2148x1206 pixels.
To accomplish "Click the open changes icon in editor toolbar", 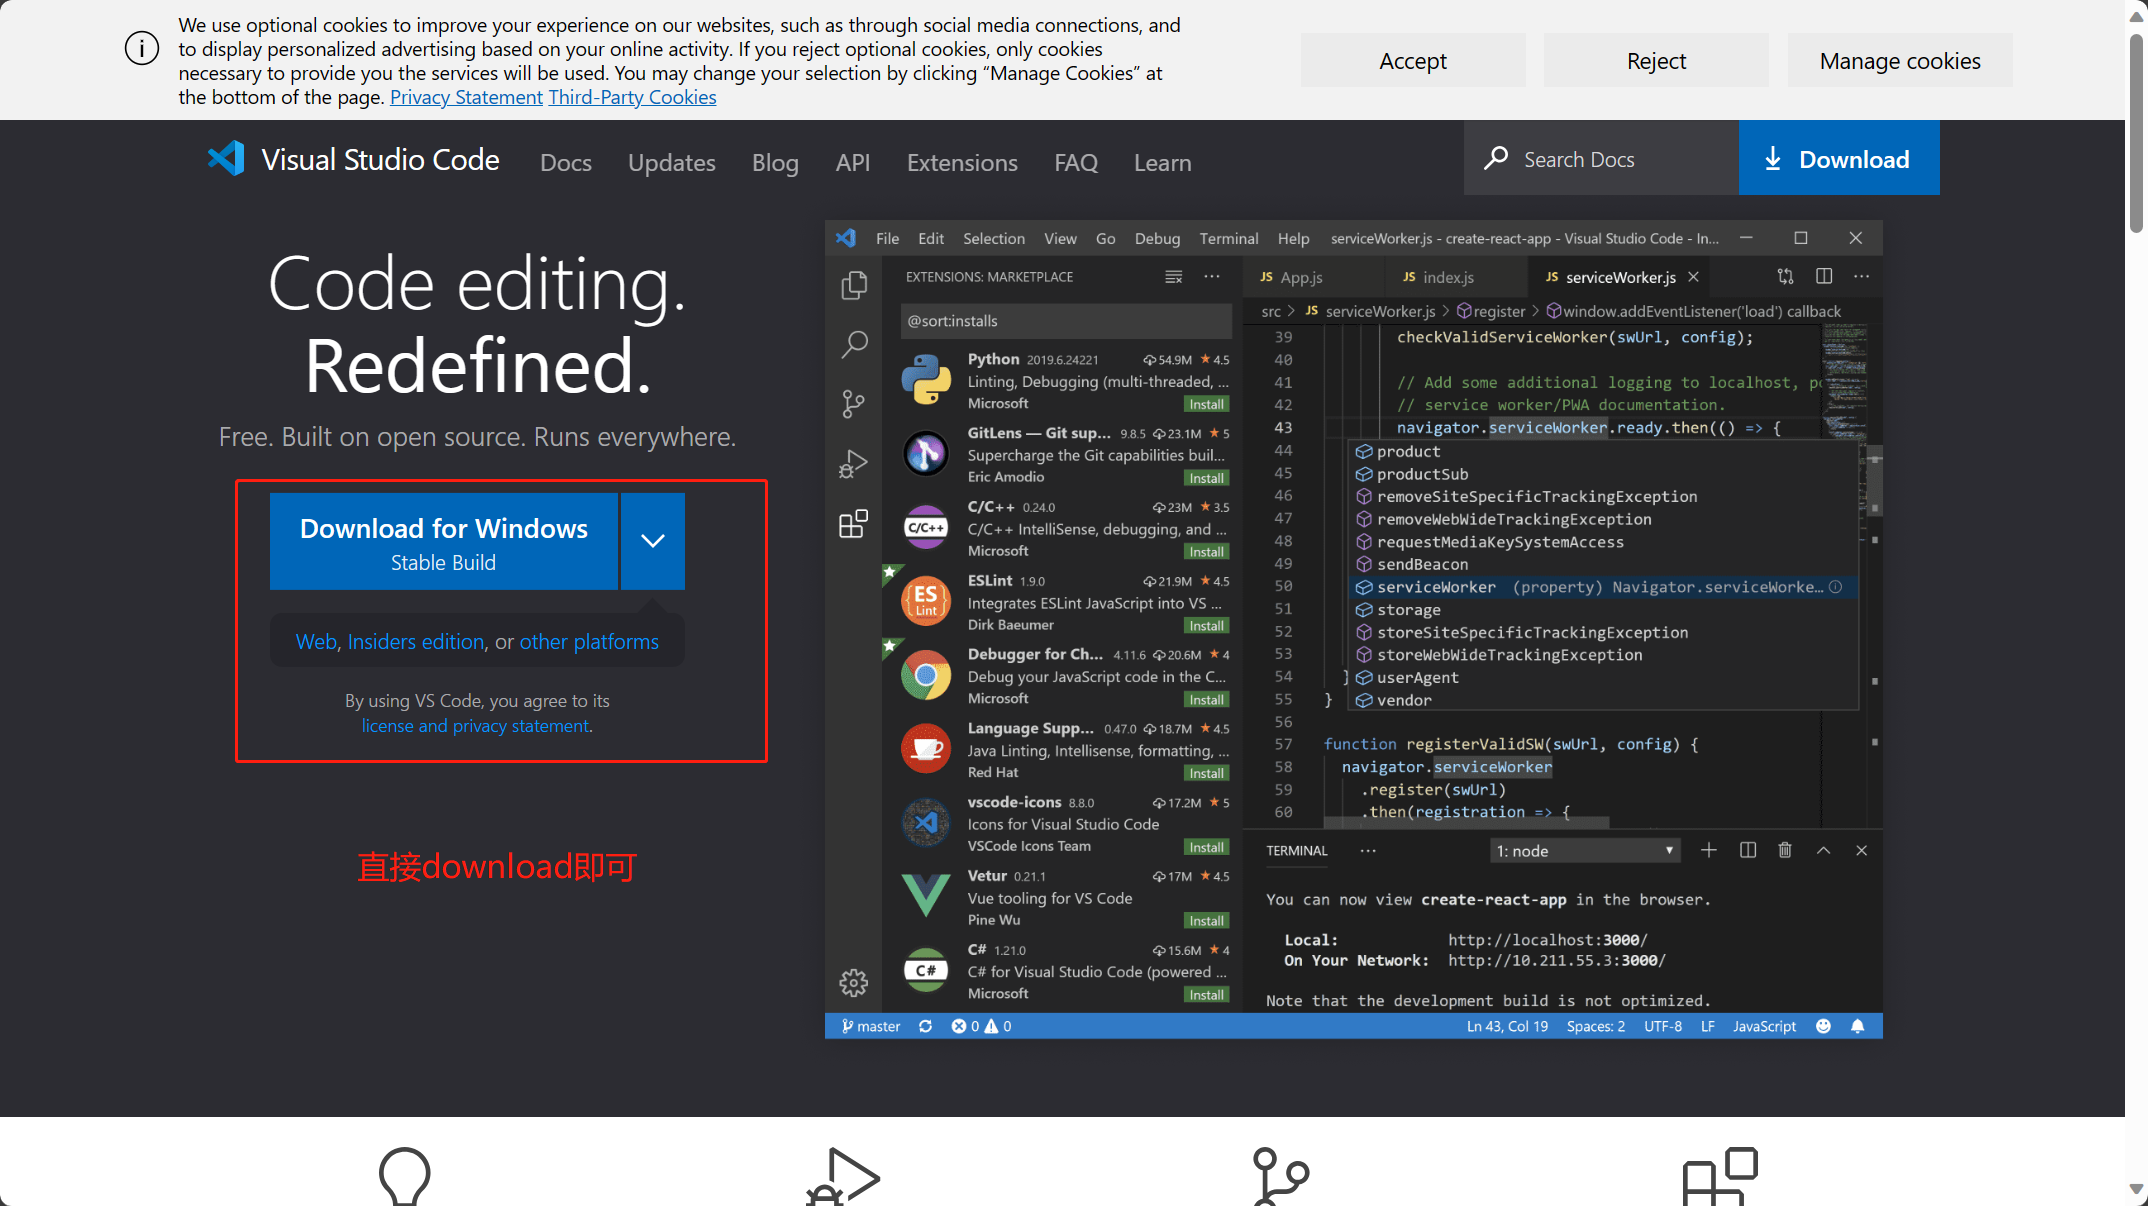I will 1786,276.
